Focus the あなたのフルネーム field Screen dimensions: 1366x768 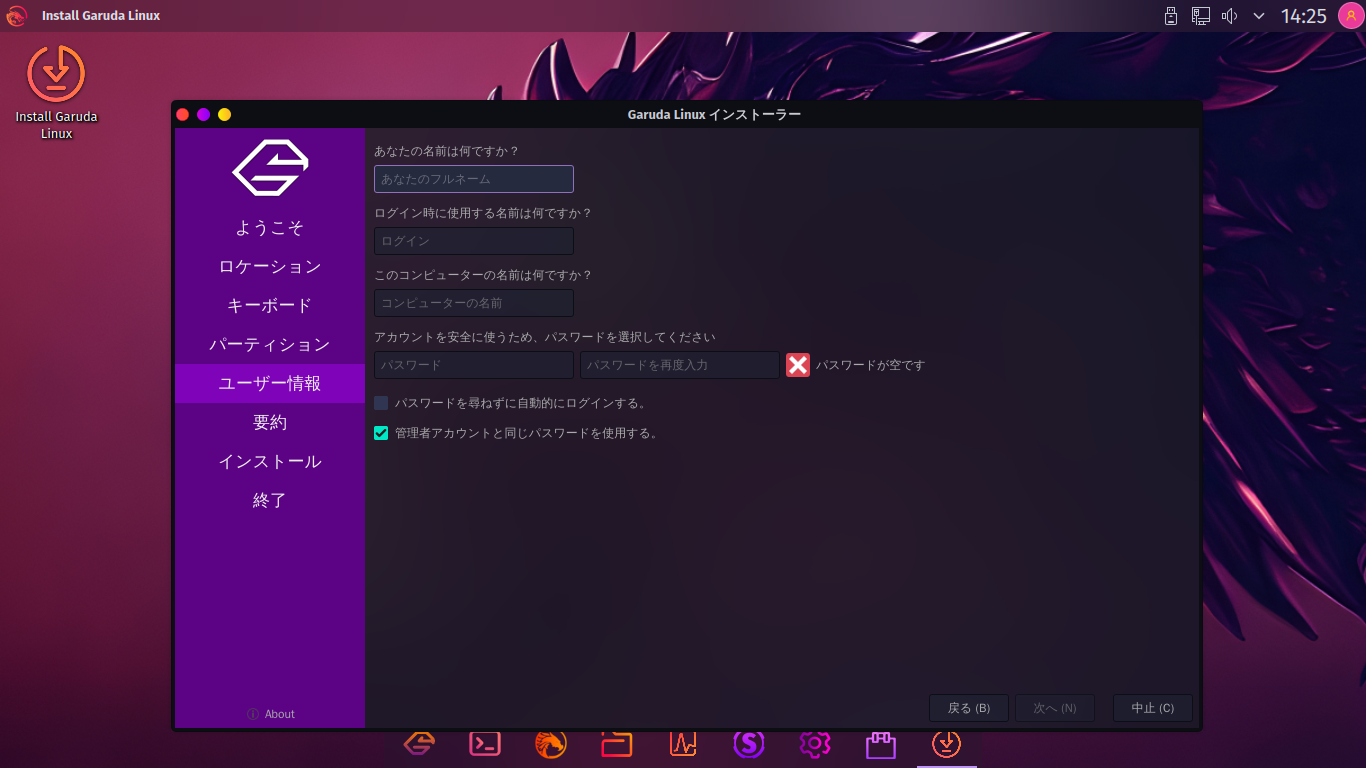[x=474, y=179]
